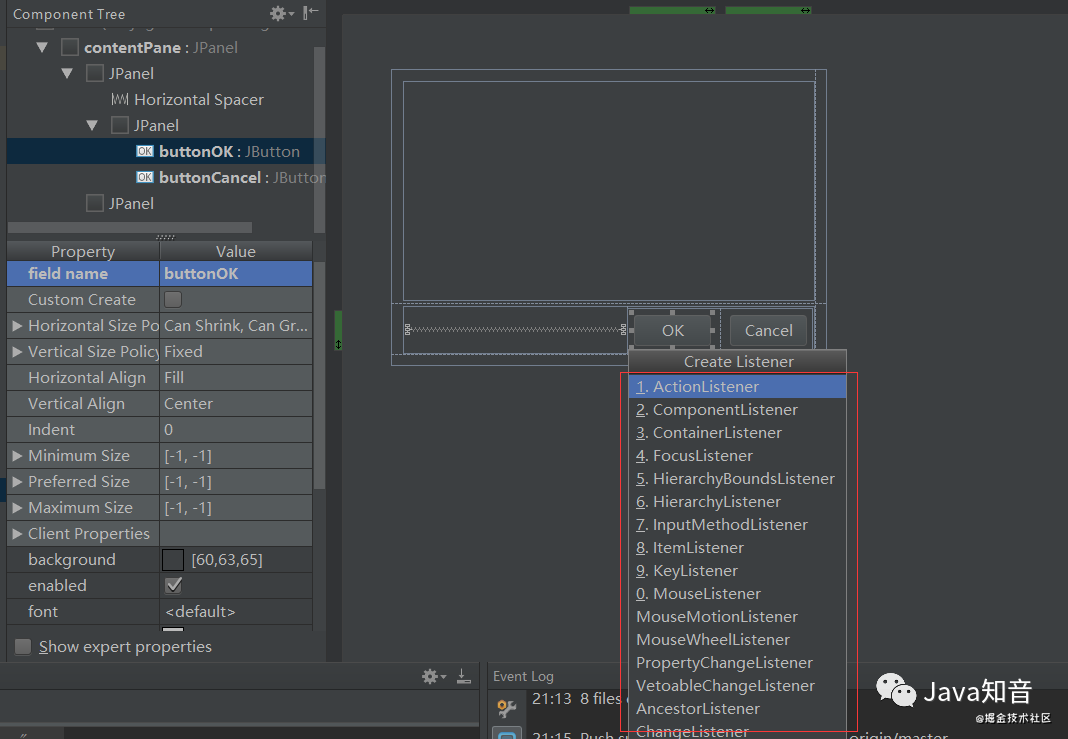
Task: Select HierarchyListener option
Action: pyautogui.click(x=737, y=501)
